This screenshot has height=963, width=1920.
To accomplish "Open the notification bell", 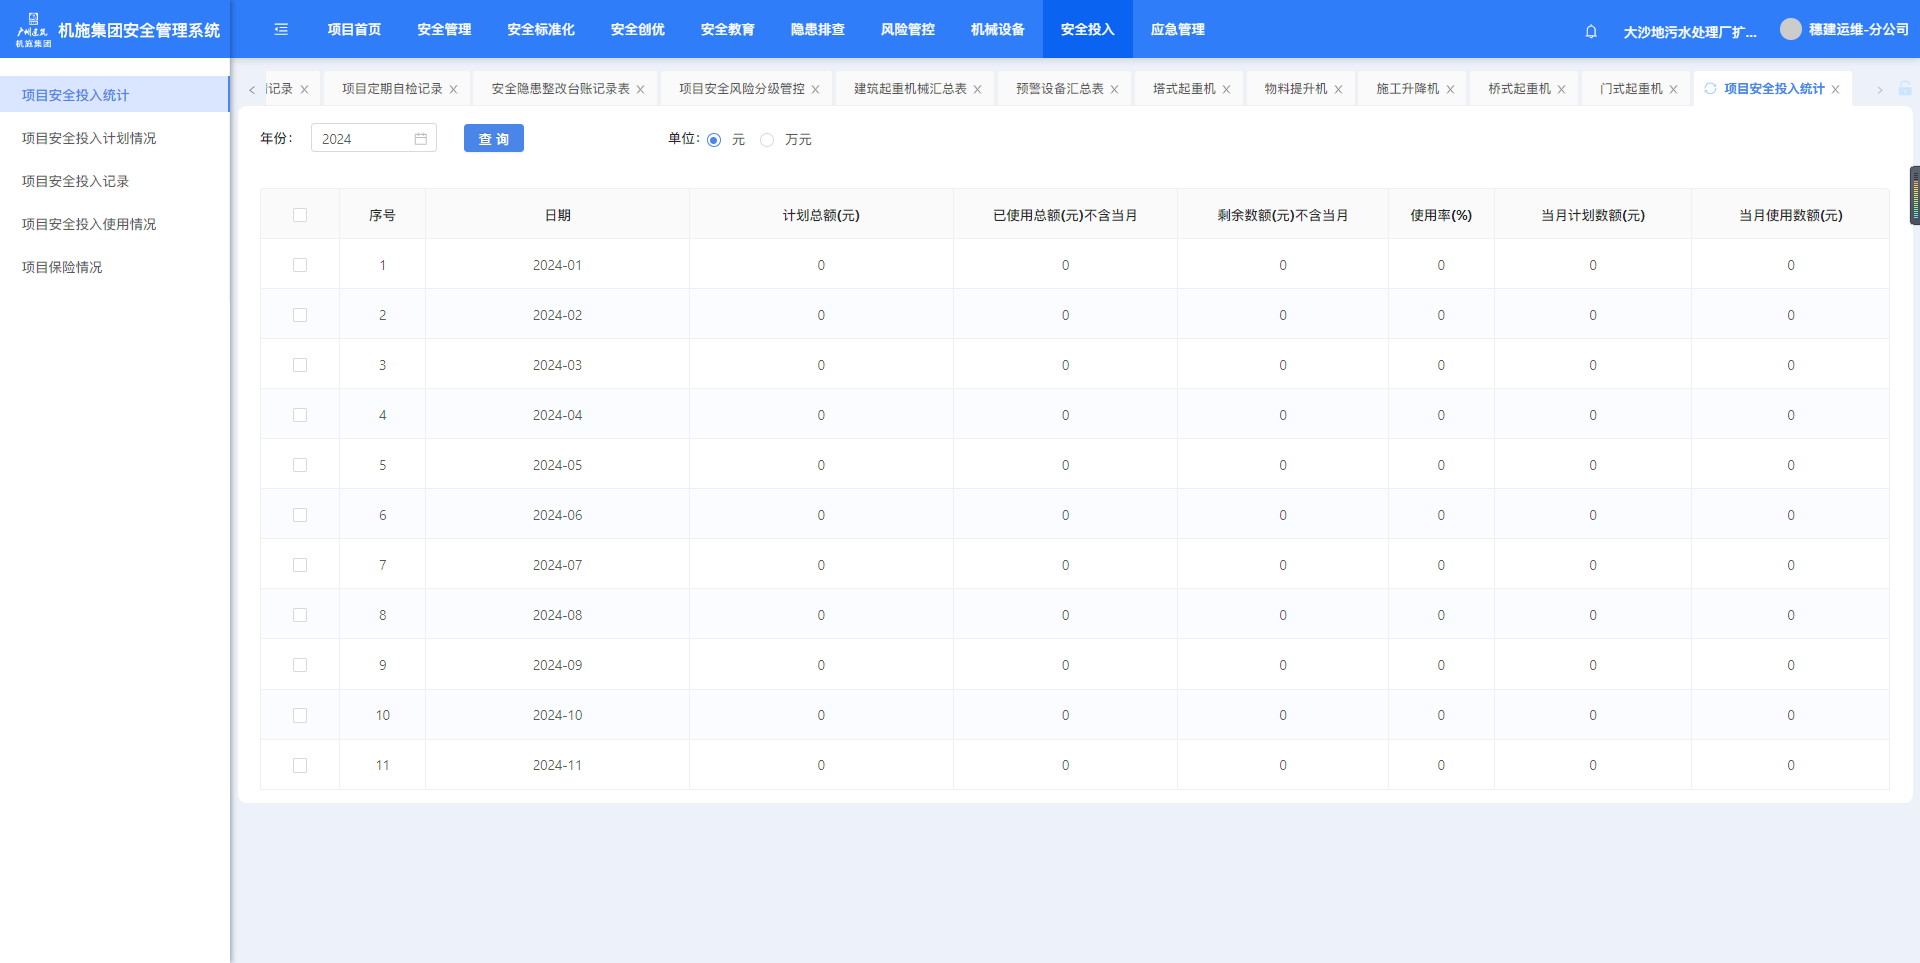I will pyautogui.click(x=1591, y=32).
